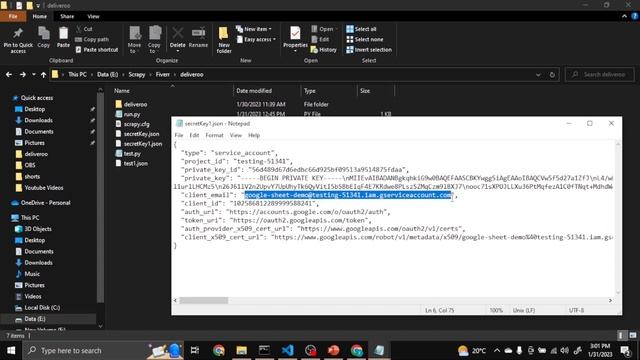Select the run.py file

click(x=131, y=114)
